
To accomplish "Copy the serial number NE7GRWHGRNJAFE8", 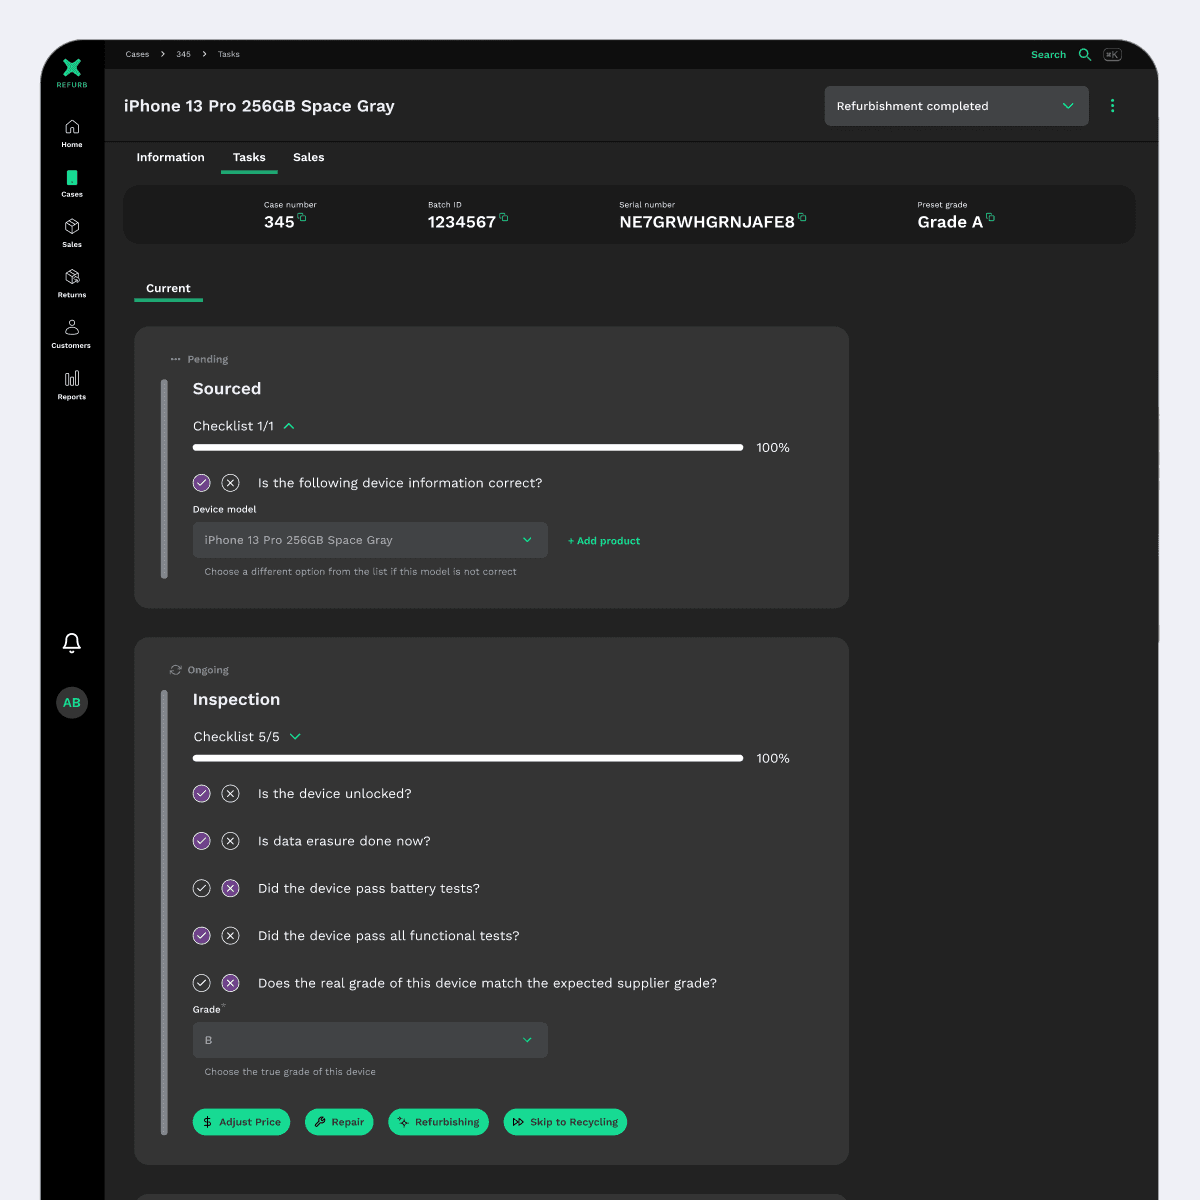I will point(802,217).
